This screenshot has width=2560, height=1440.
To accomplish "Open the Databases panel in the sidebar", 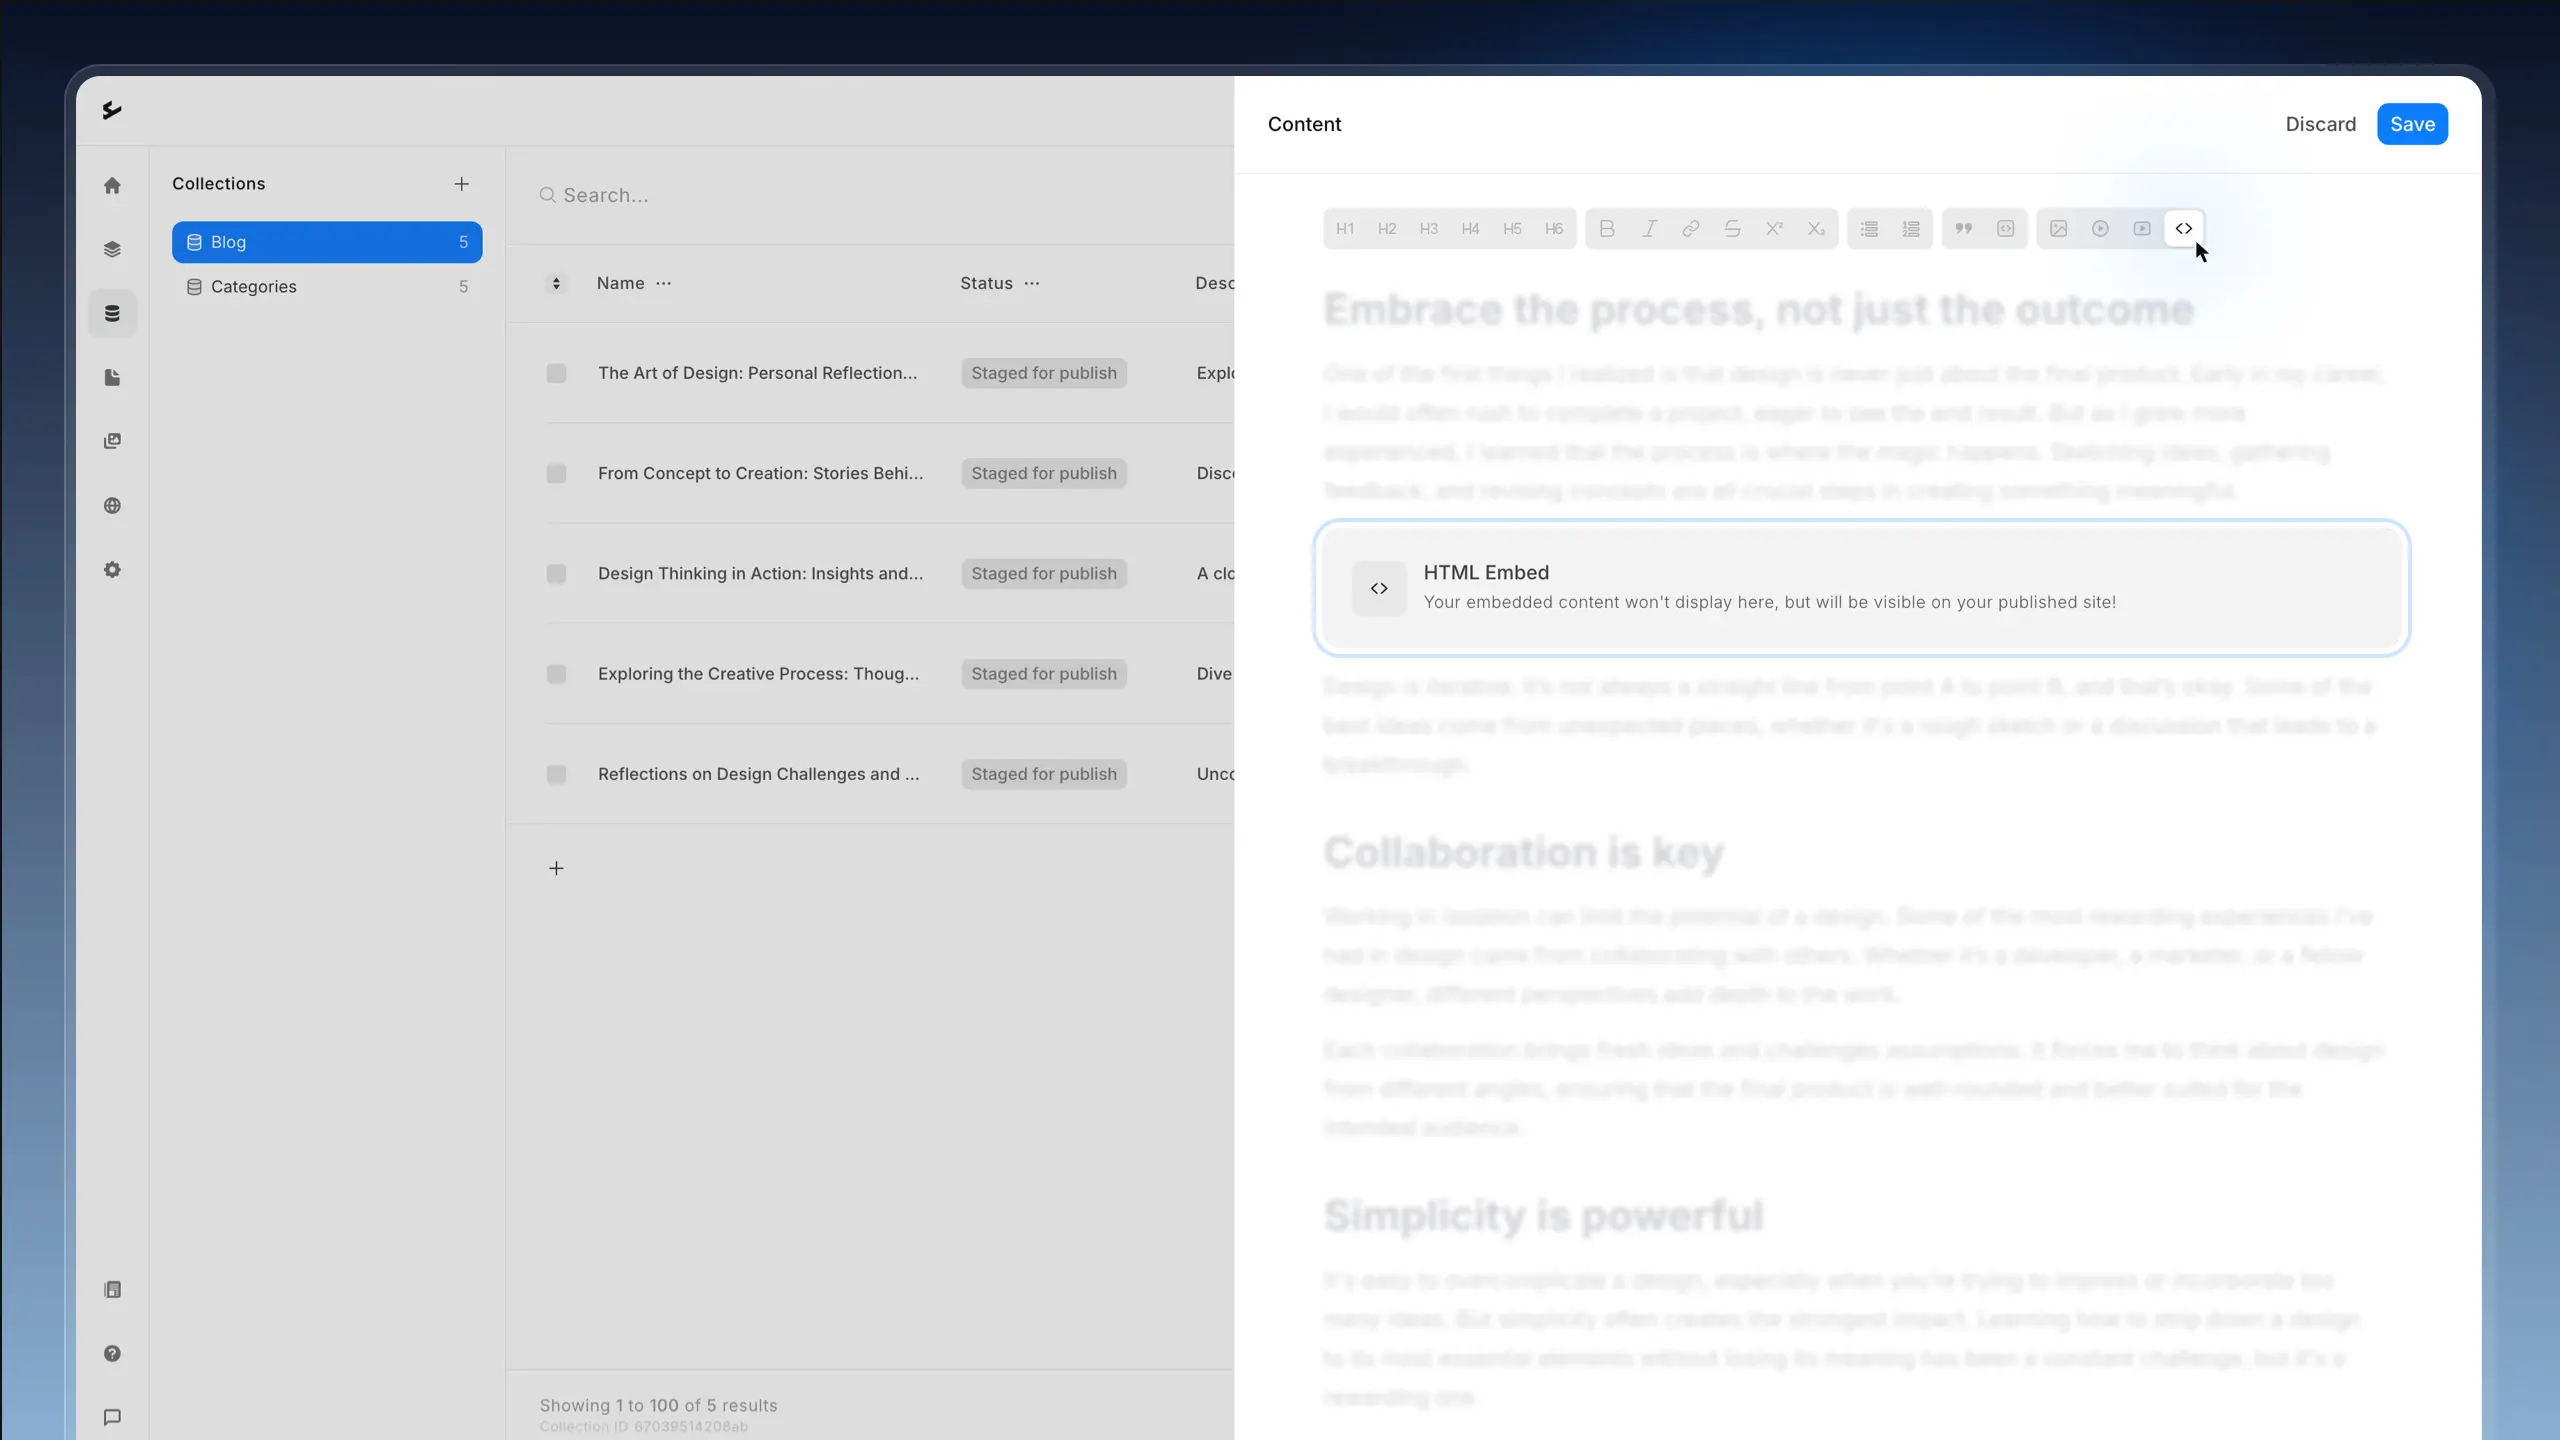I will tap(113, 313).
